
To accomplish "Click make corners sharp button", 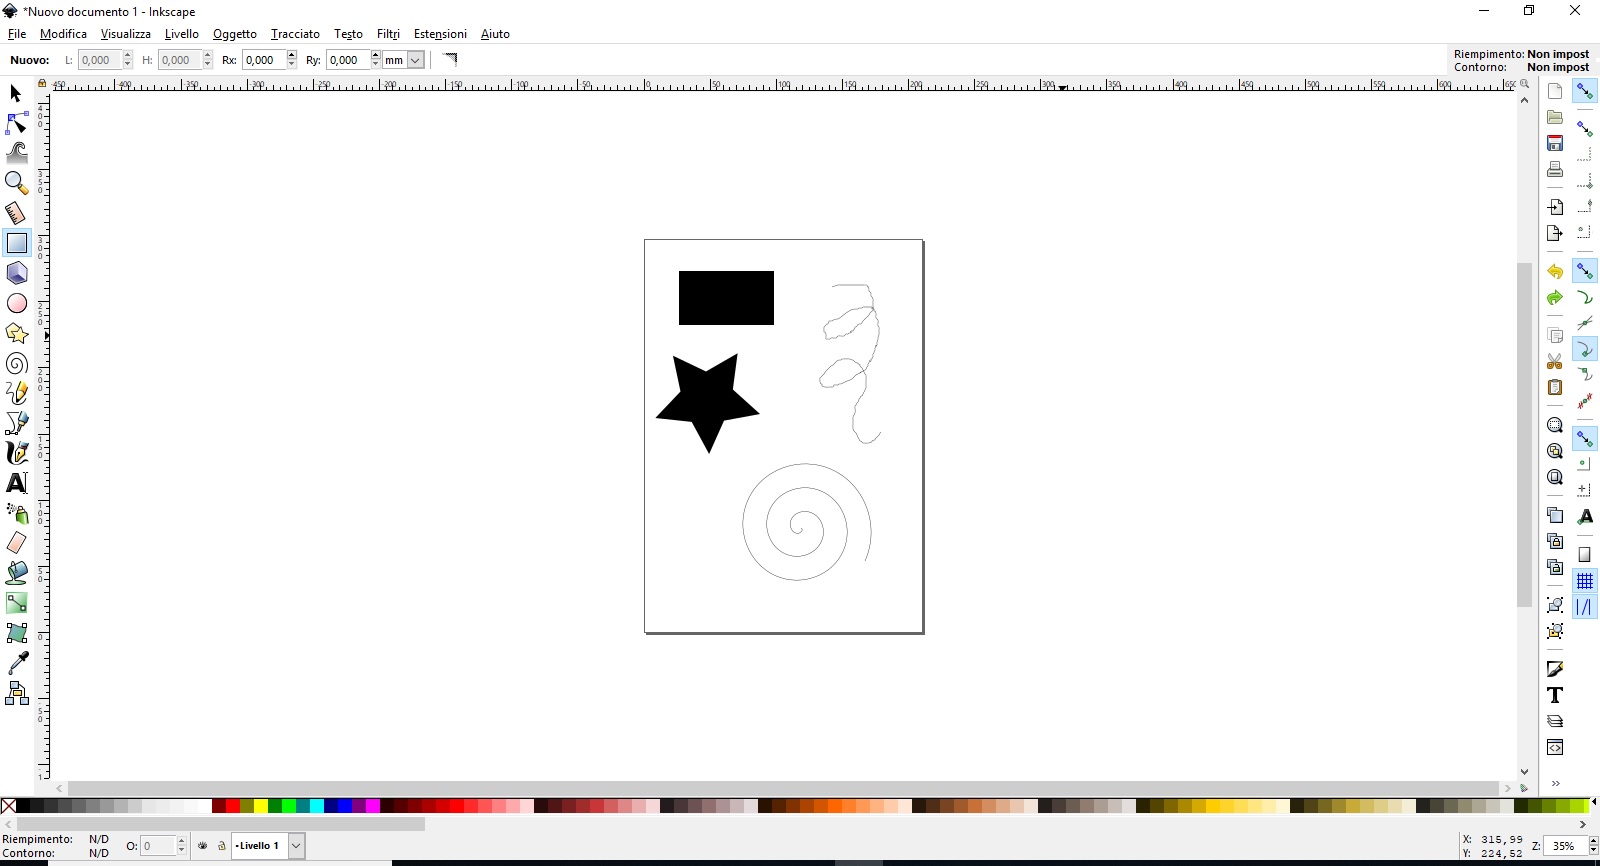I will 450,59.
